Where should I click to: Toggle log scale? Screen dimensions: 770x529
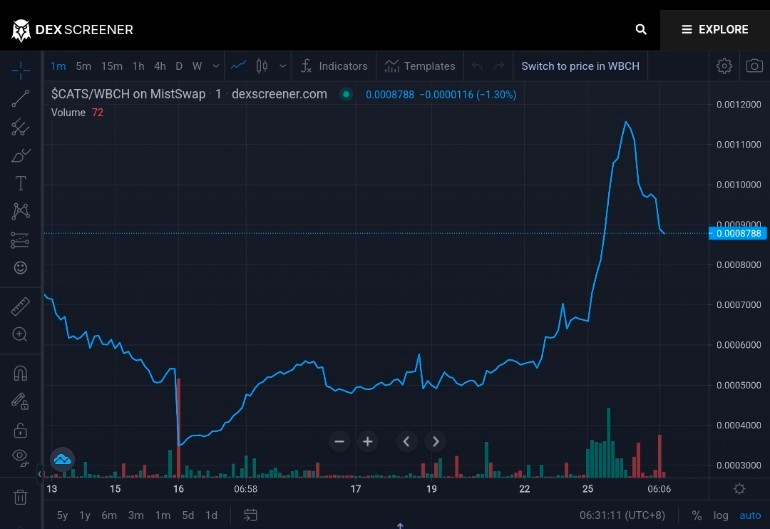click(x=720, y=515)
